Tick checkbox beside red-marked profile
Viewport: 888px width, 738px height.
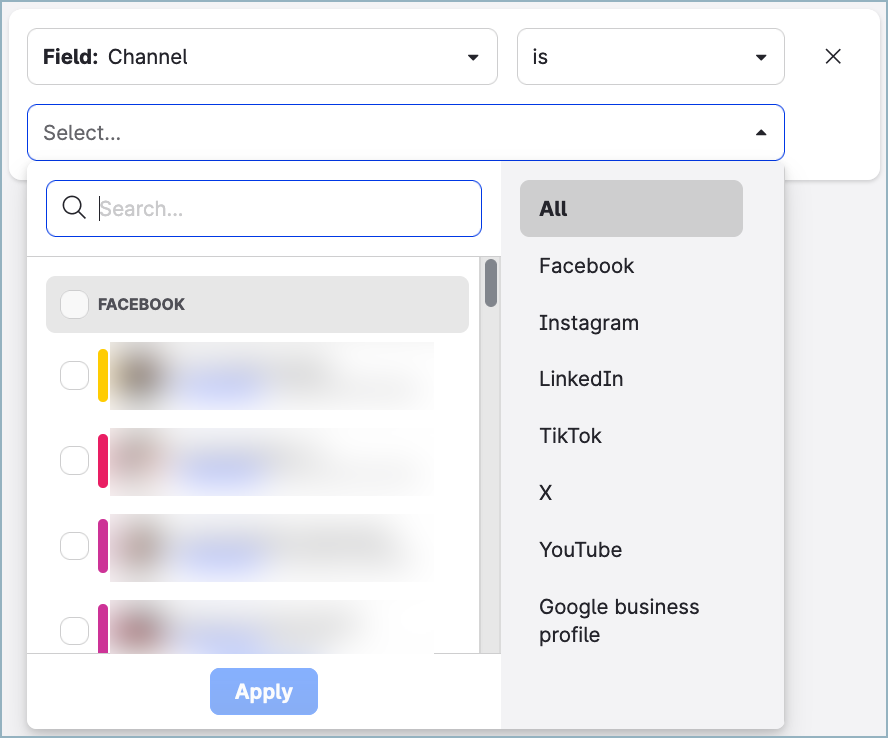[75, 460]
